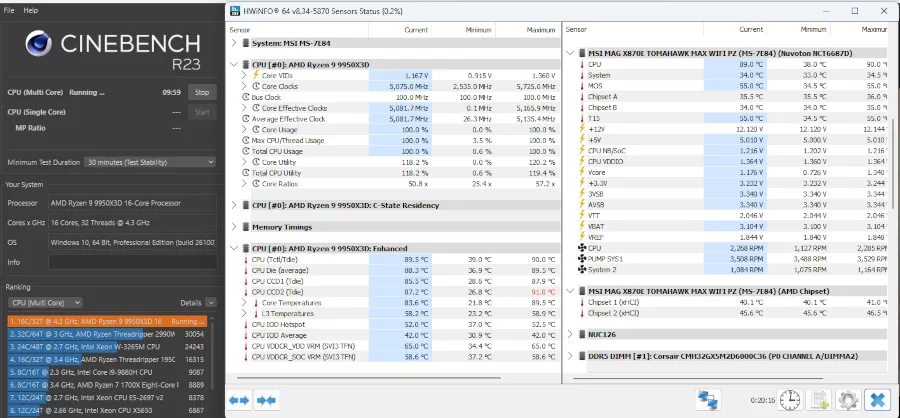Viewport: 900px width, 418px height.
Task: Collapse the Nuvoton NCT6687D sensor group
Action: click(x=570, y=53)
